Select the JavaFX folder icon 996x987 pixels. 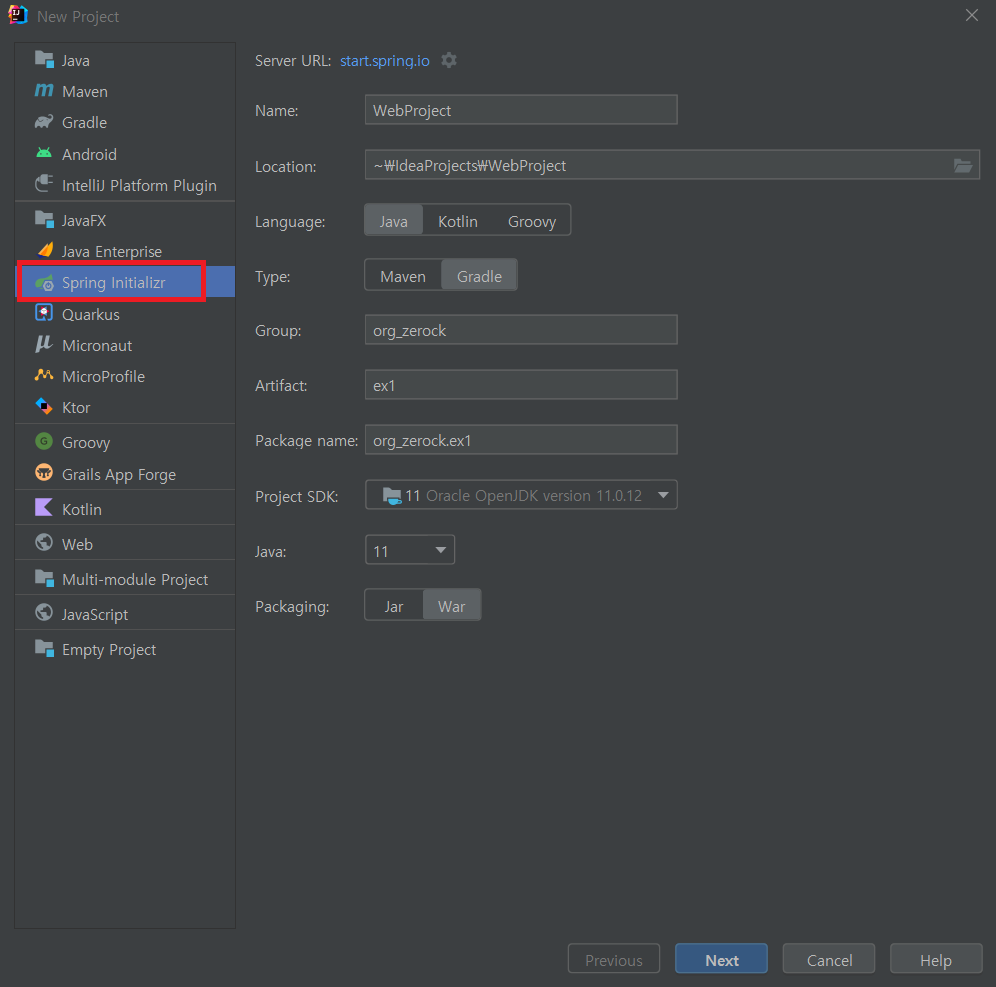44,220
